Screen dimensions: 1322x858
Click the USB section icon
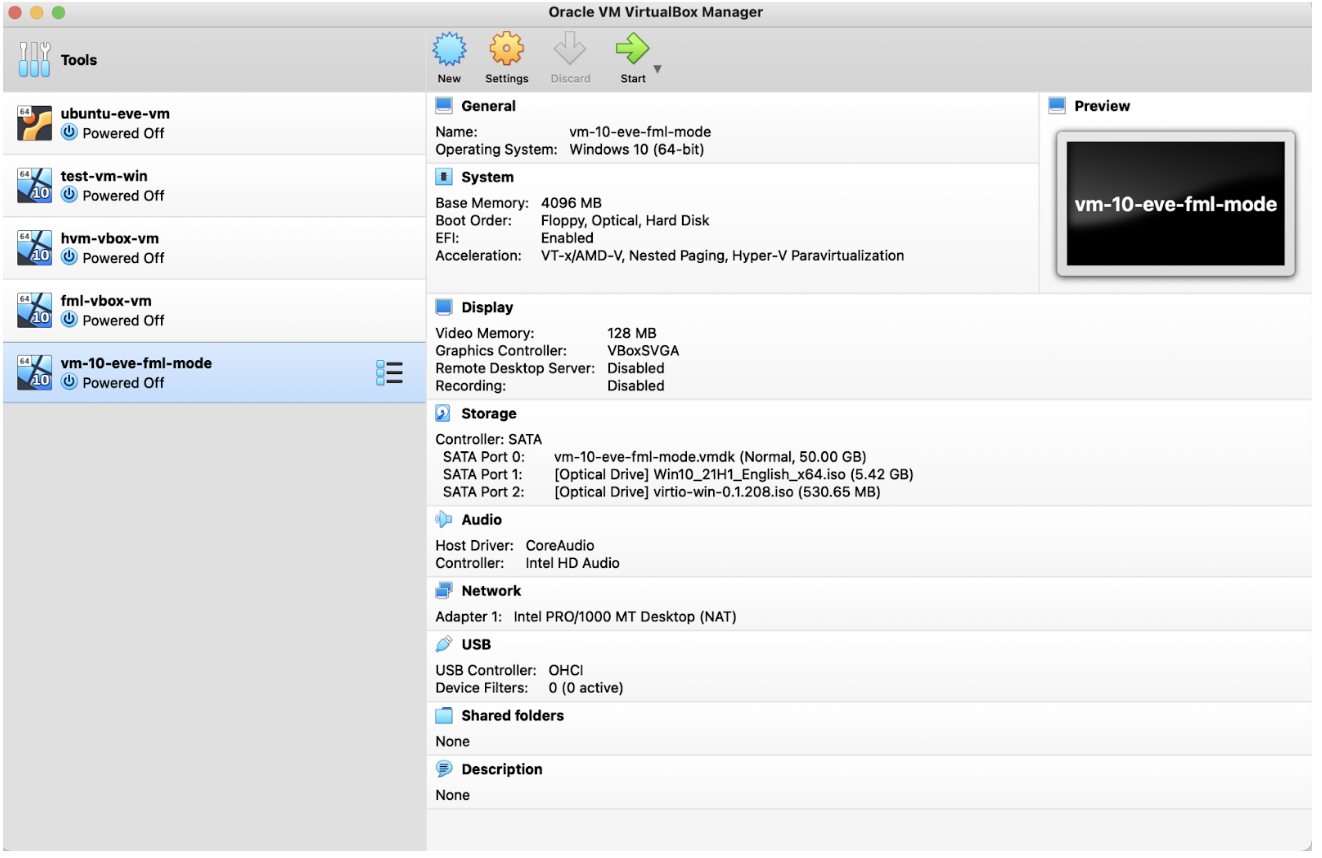pos(443,643)
